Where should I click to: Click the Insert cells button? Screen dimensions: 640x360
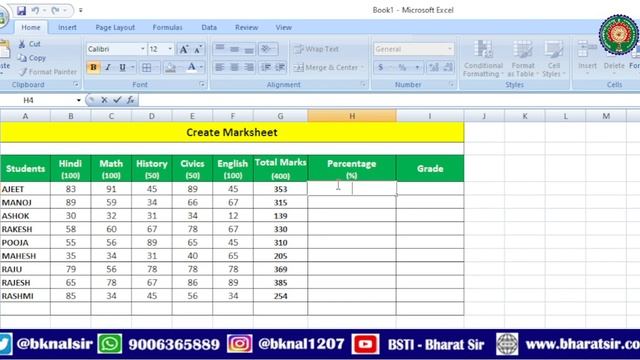587,59
